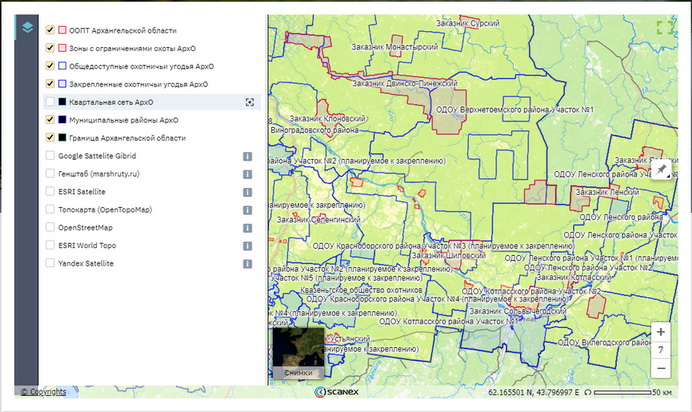This screenshot has width=692, height=412.
Task: Zoom to extent of Квартальная сеть АрхО layer
Action: coord(249,102)
